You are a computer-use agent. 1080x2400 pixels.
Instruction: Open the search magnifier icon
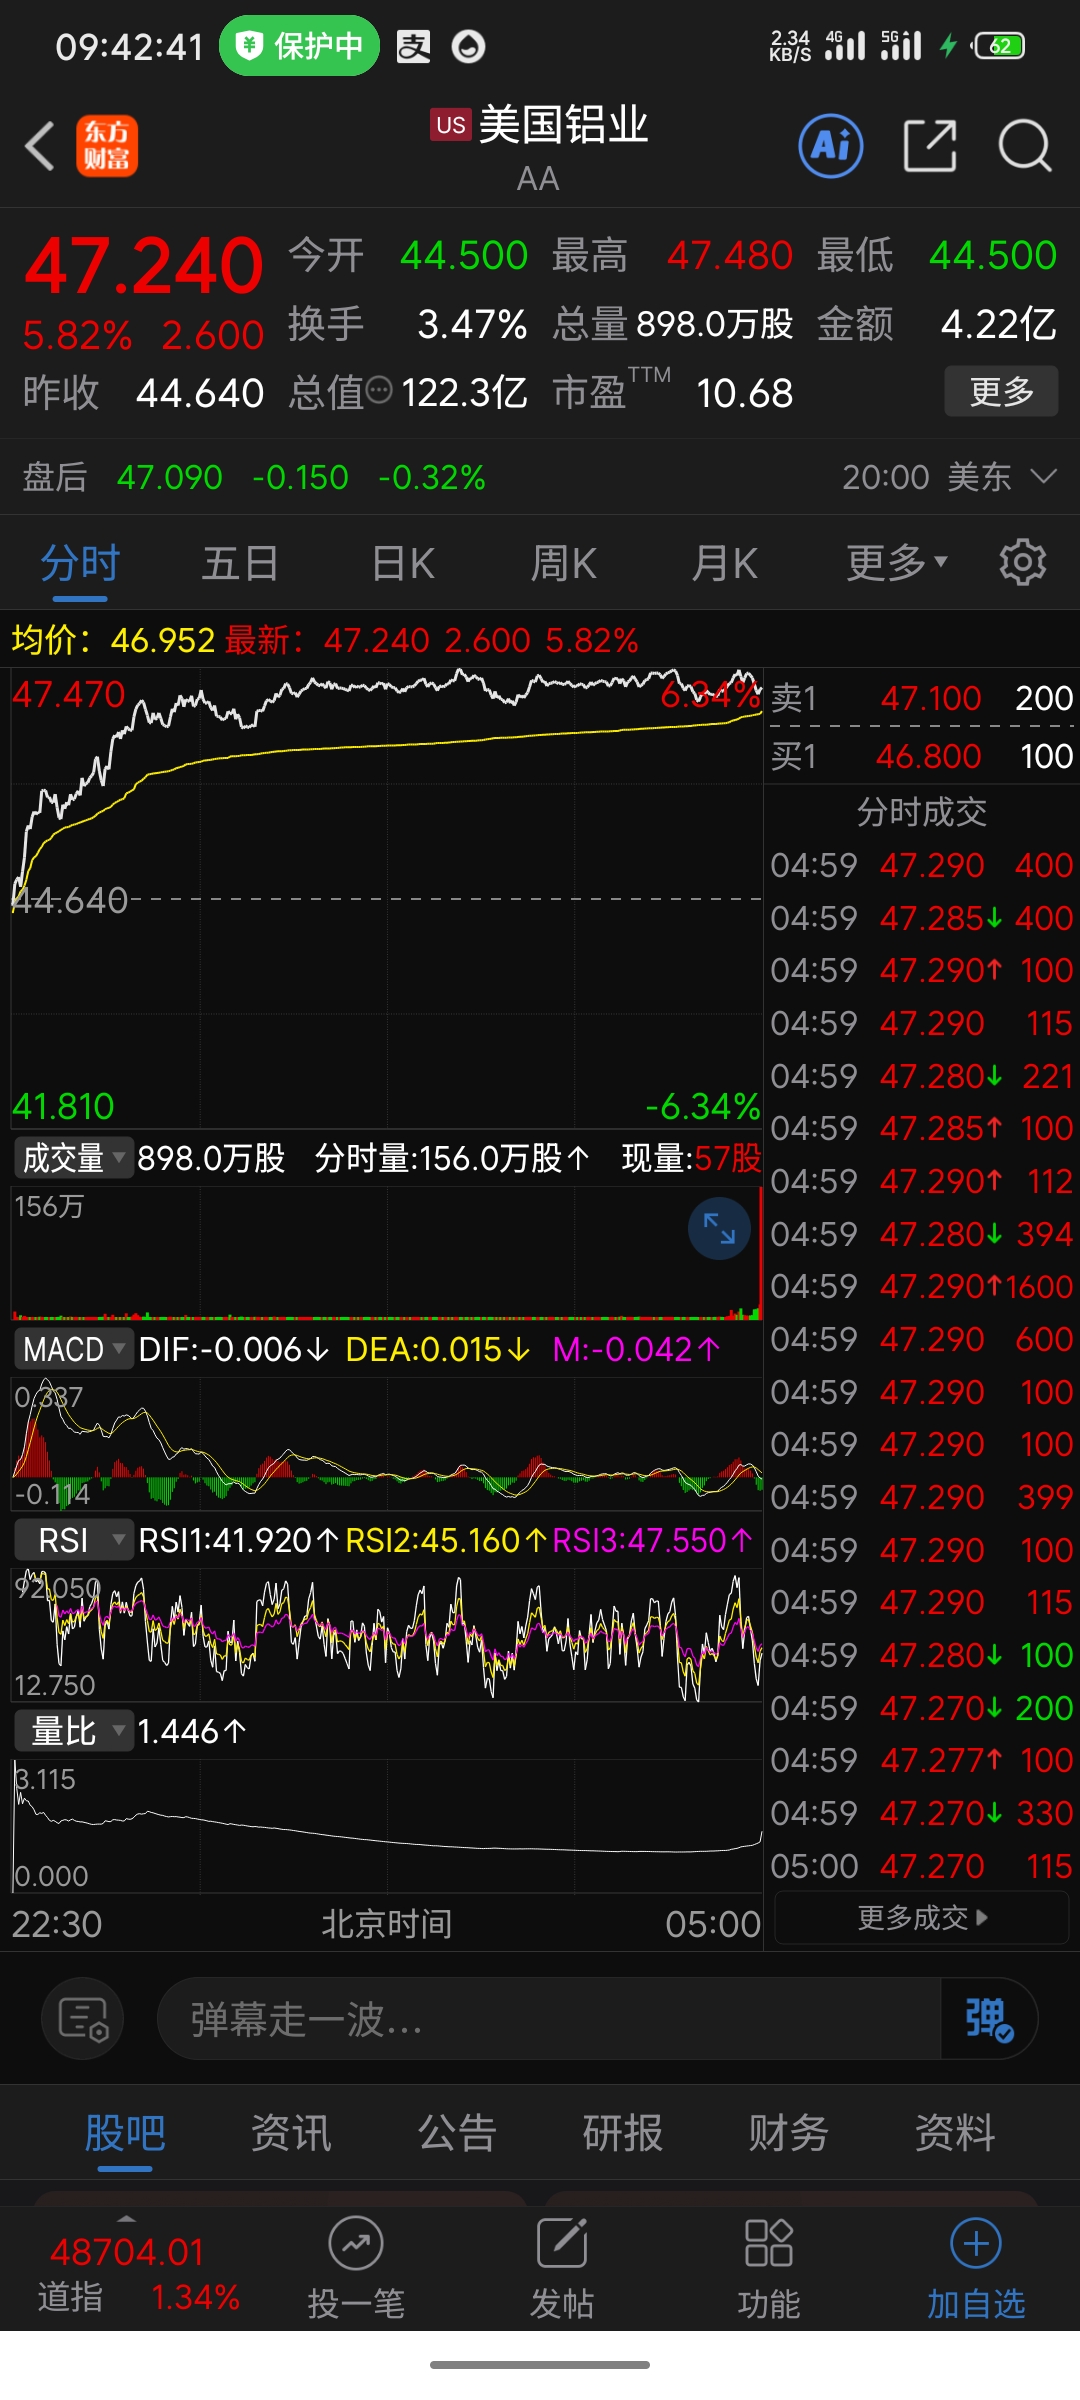click(1025, 146)
